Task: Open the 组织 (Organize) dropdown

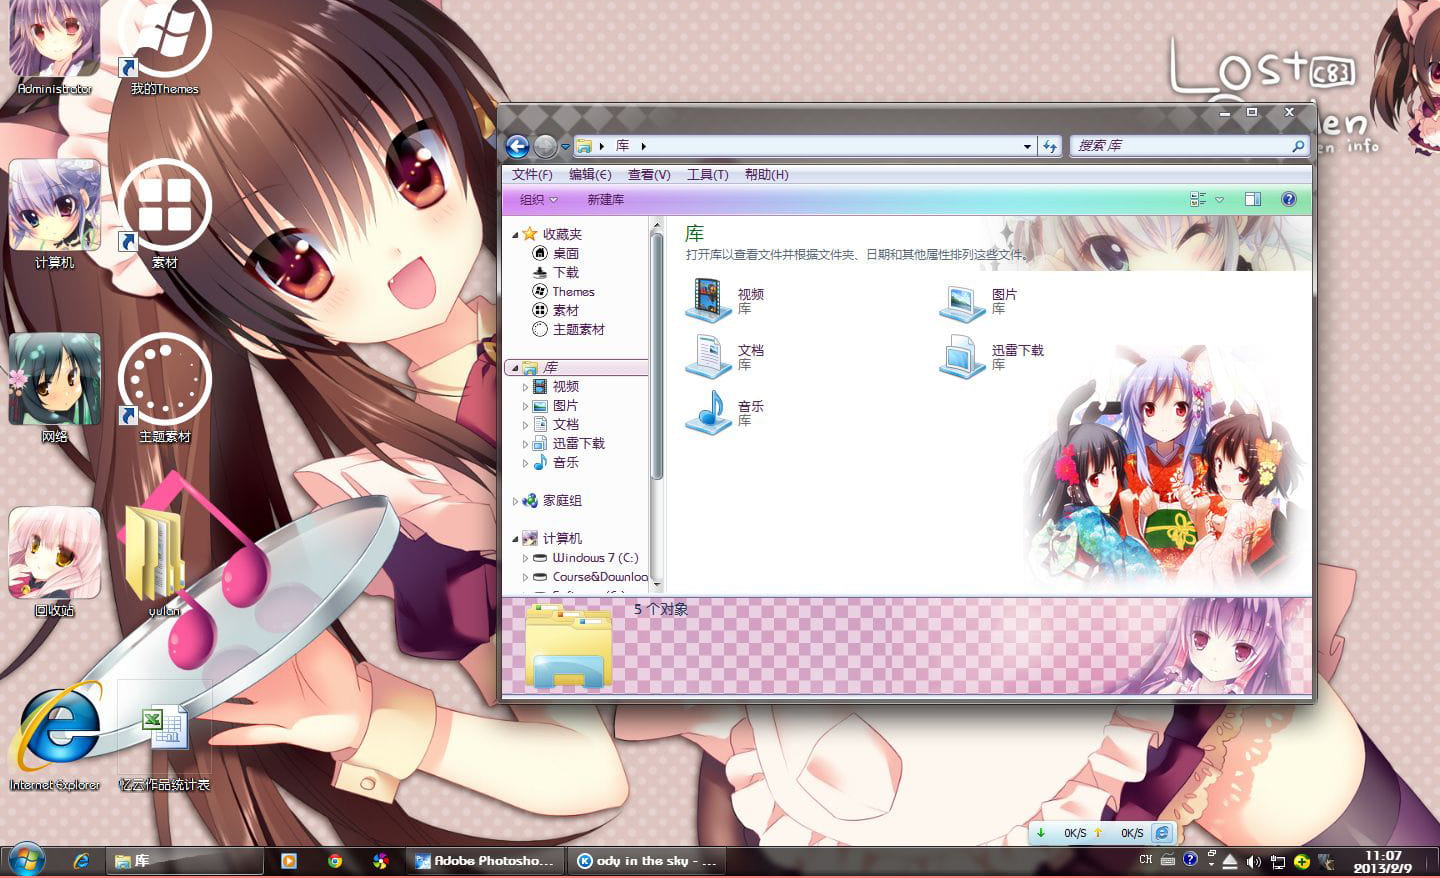Action: point(535,199)
